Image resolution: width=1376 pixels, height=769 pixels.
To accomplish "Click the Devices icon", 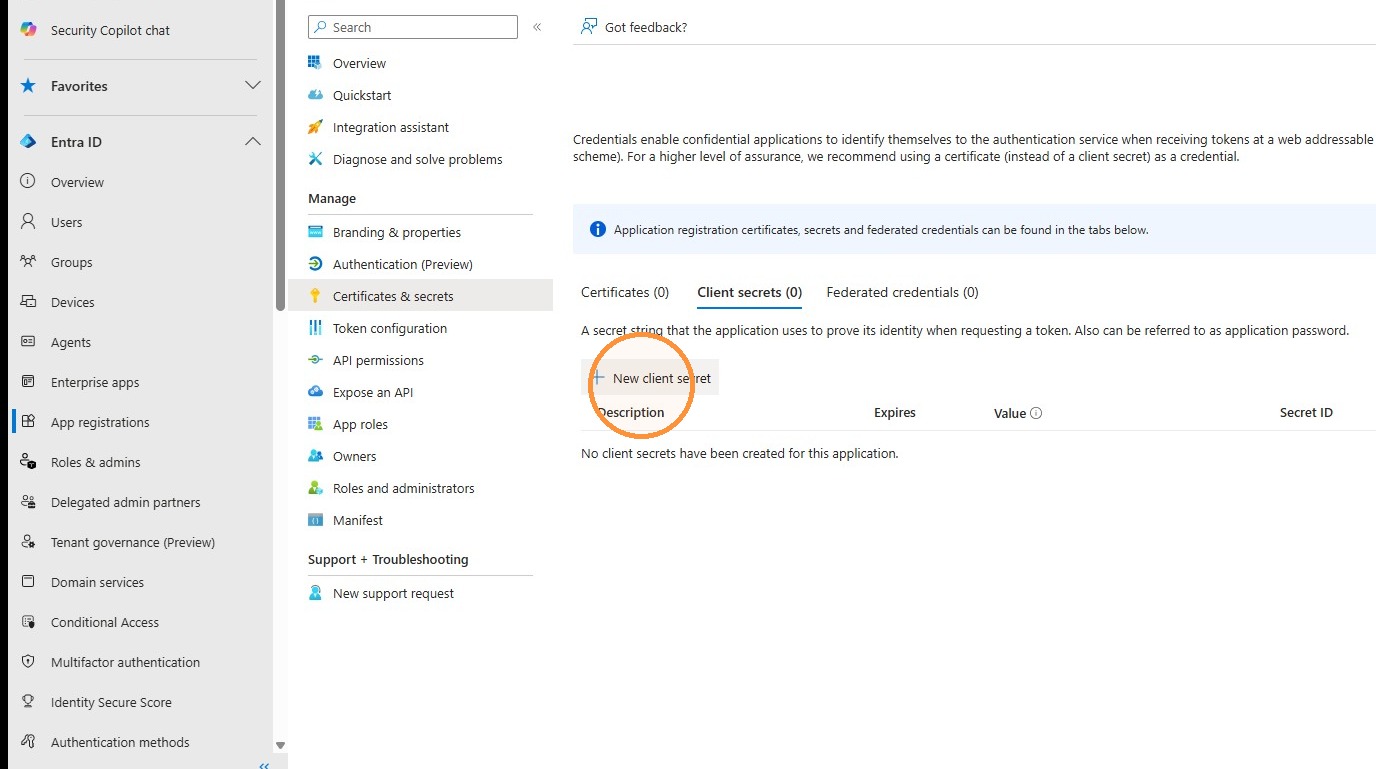I will pyautogui.click(x=28, y=302).
